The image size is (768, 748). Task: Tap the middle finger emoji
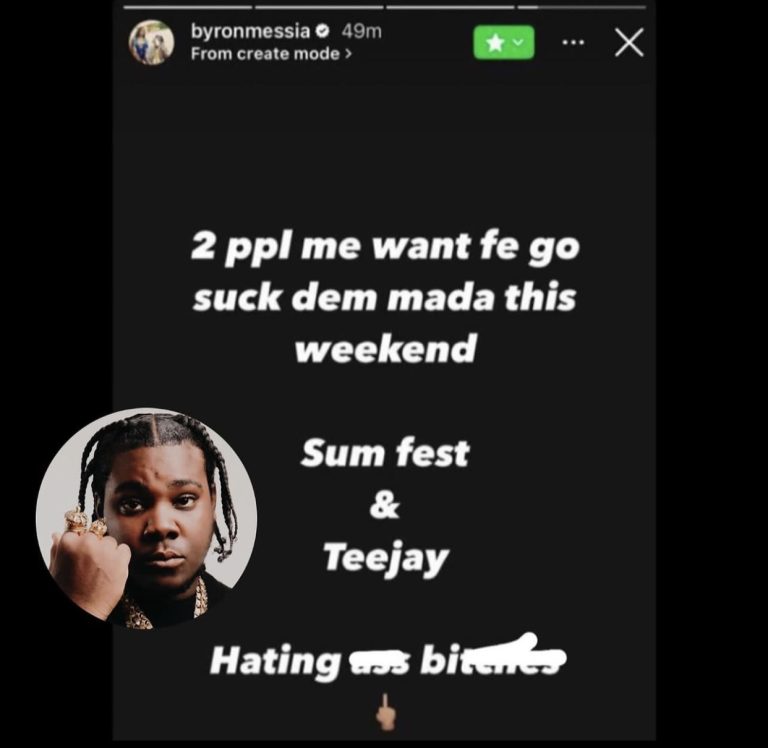tap(386, 711)
